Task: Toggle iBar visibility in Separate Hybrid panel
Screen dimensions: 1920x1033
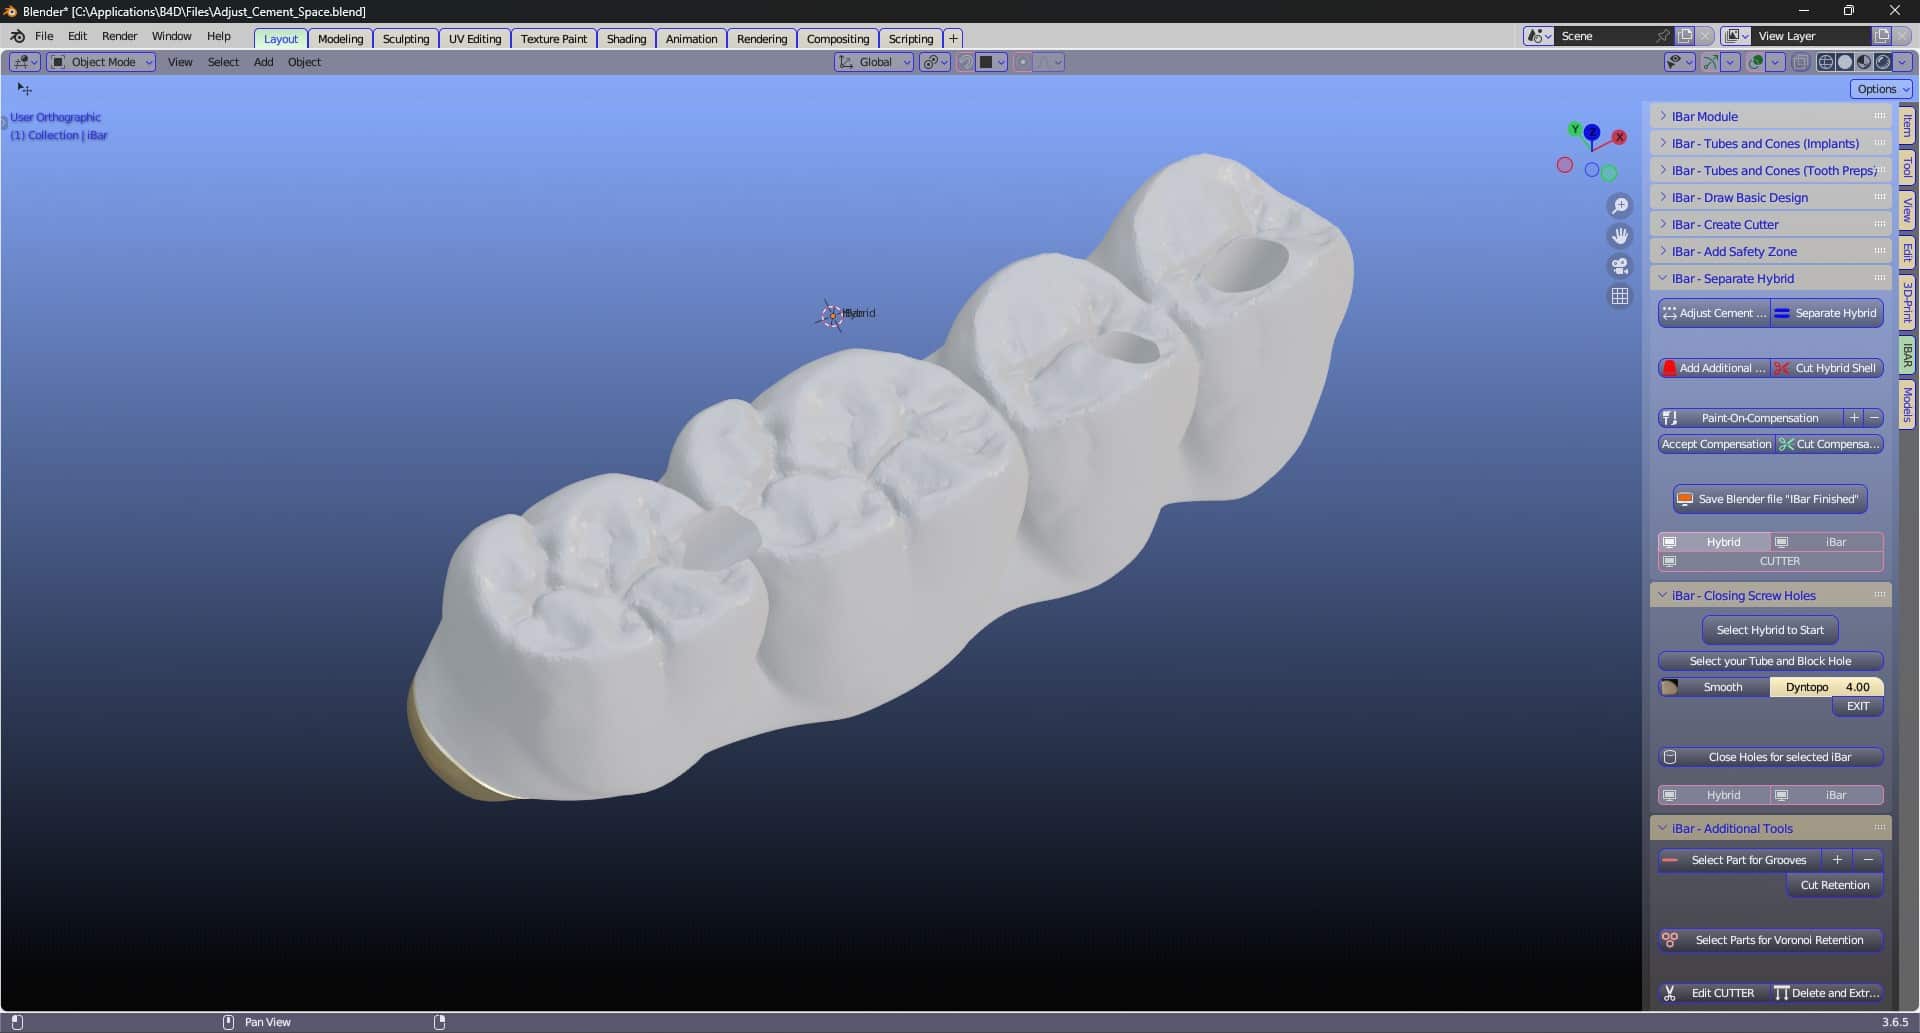Action: pyautogui.click(x=1827, y=542)
